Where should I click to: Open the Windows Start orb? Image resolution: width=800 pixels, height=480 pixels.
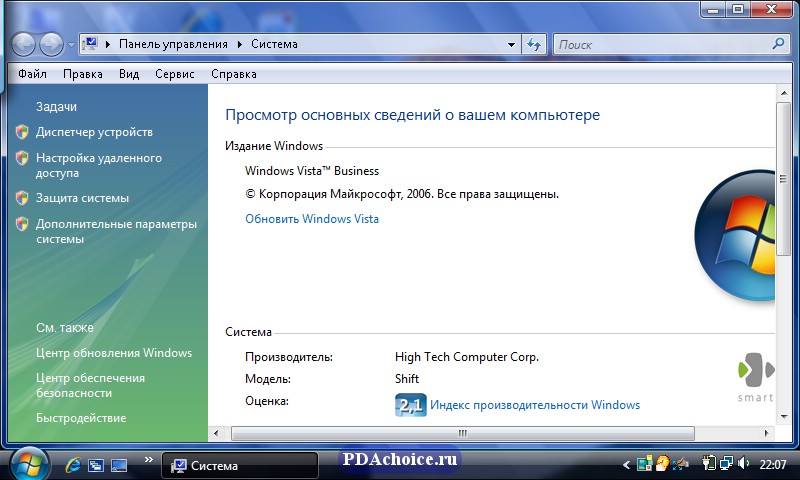pos(29,463)
